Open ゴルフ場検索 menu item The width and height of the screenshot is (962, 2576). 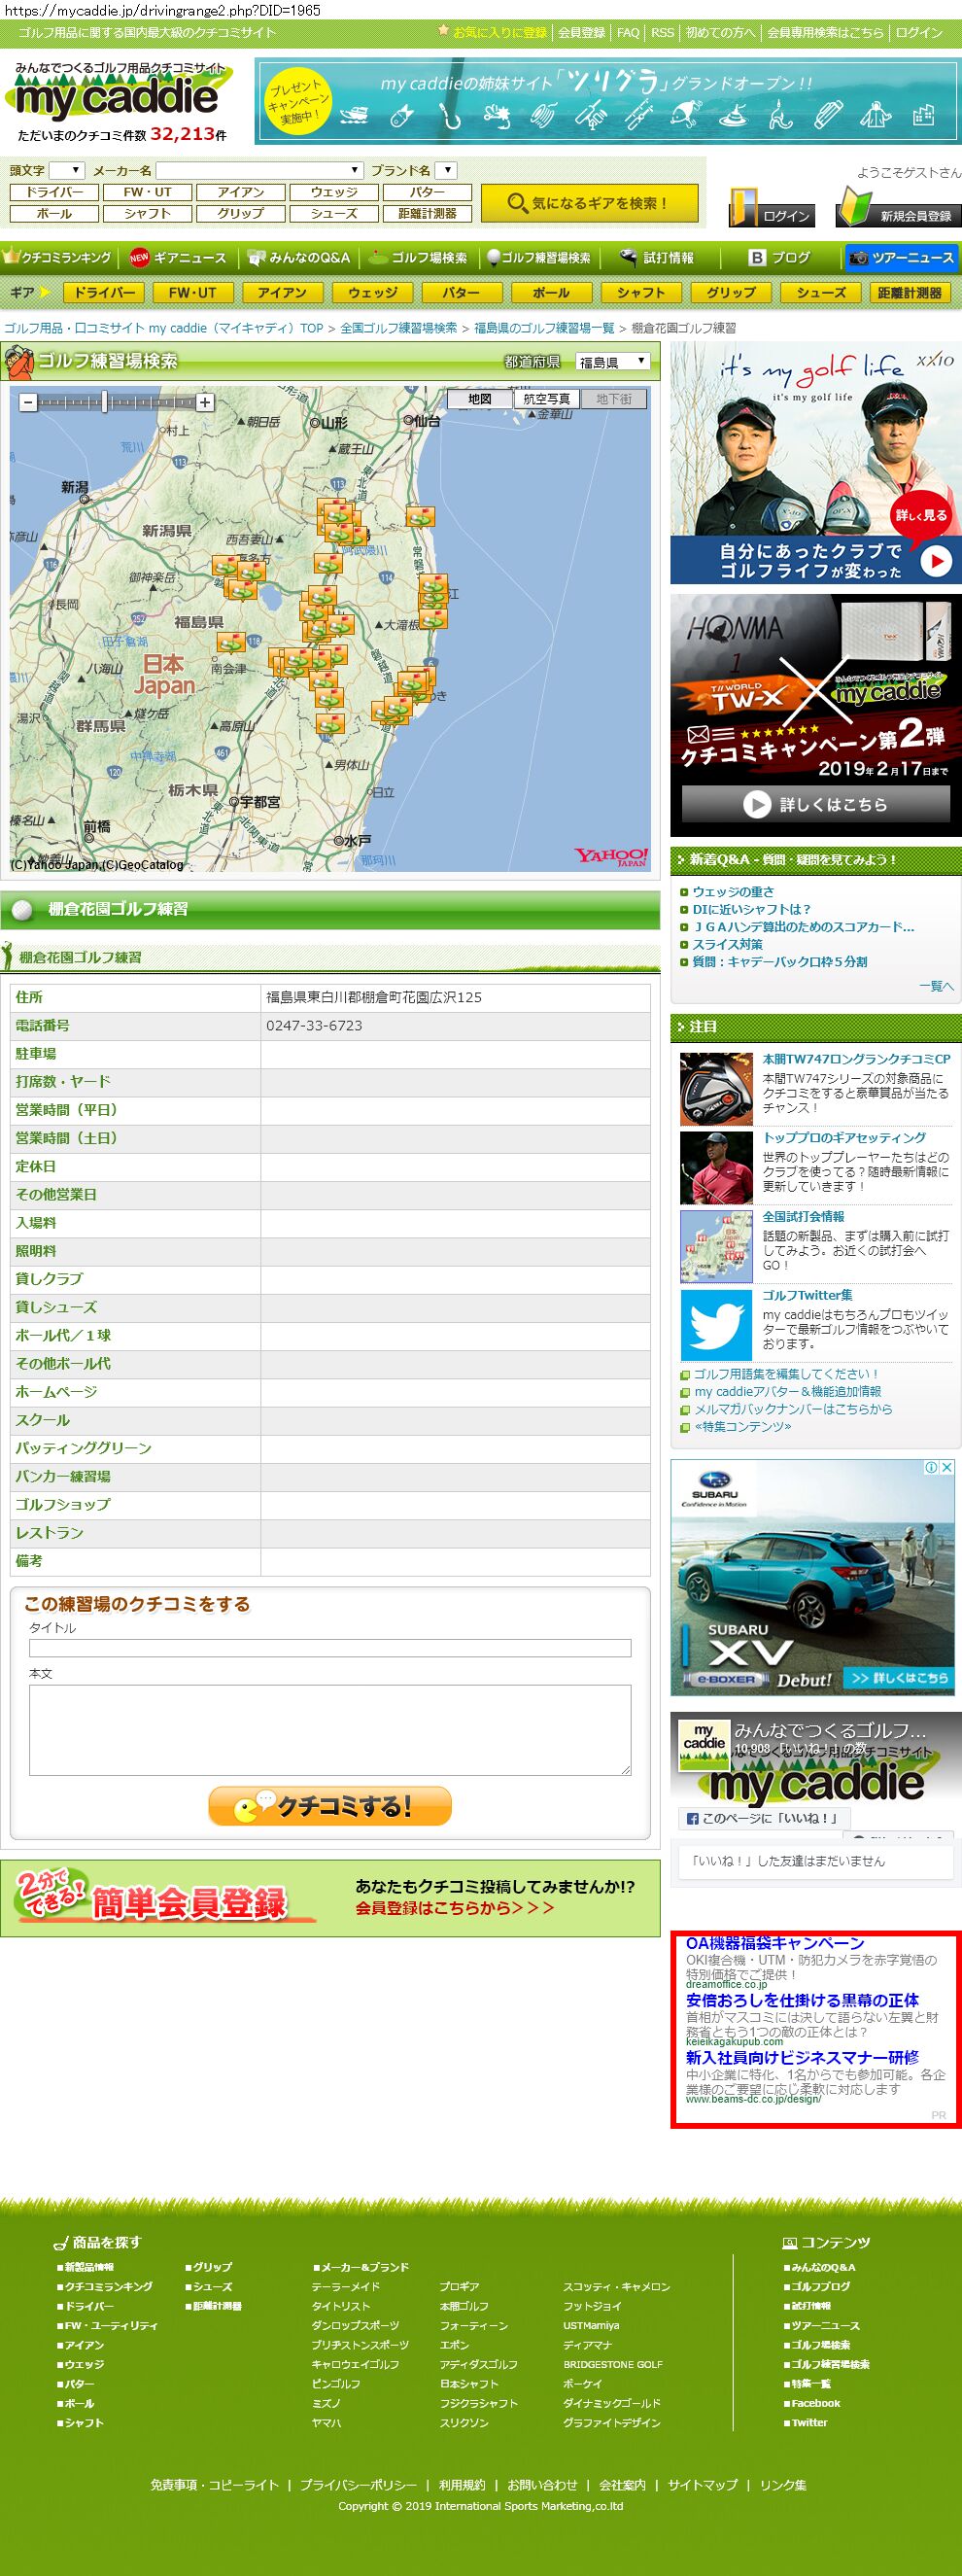(418, 257)
